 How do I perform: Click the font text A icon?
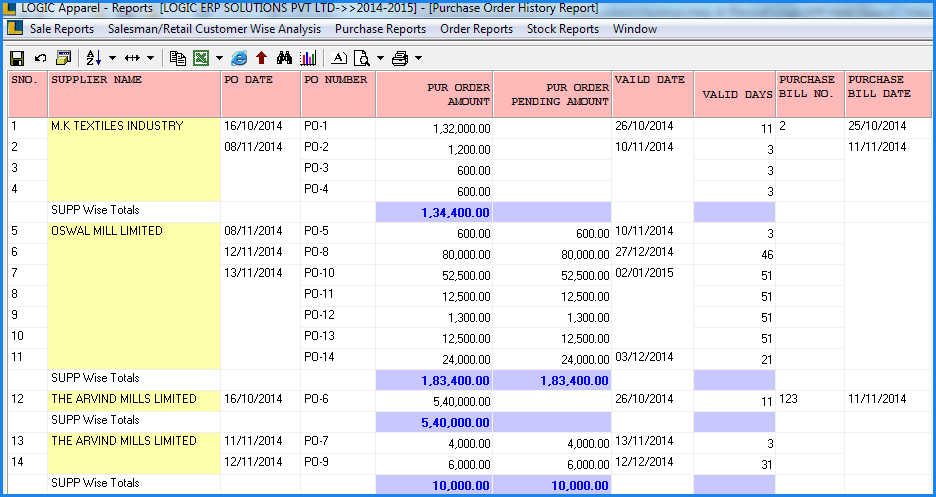338,58
